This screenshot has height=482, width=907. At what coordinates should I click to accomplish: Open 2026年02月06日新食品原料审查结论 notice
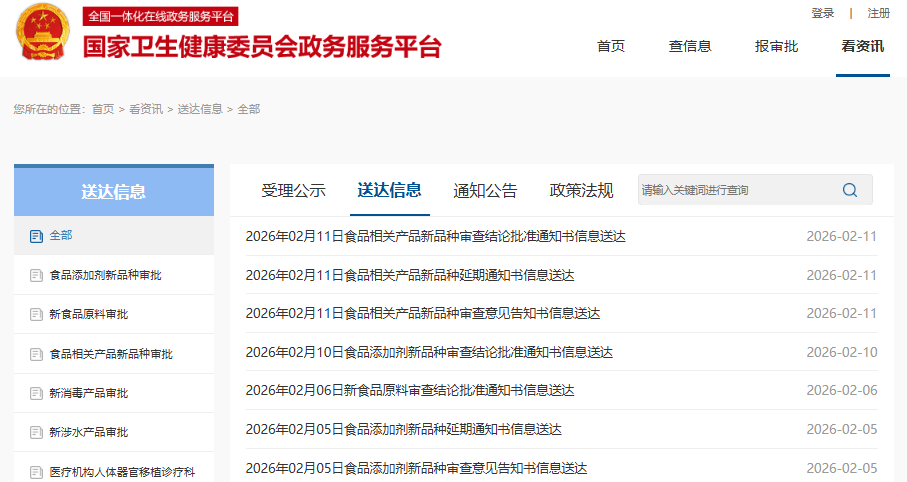tap(410, 390)
